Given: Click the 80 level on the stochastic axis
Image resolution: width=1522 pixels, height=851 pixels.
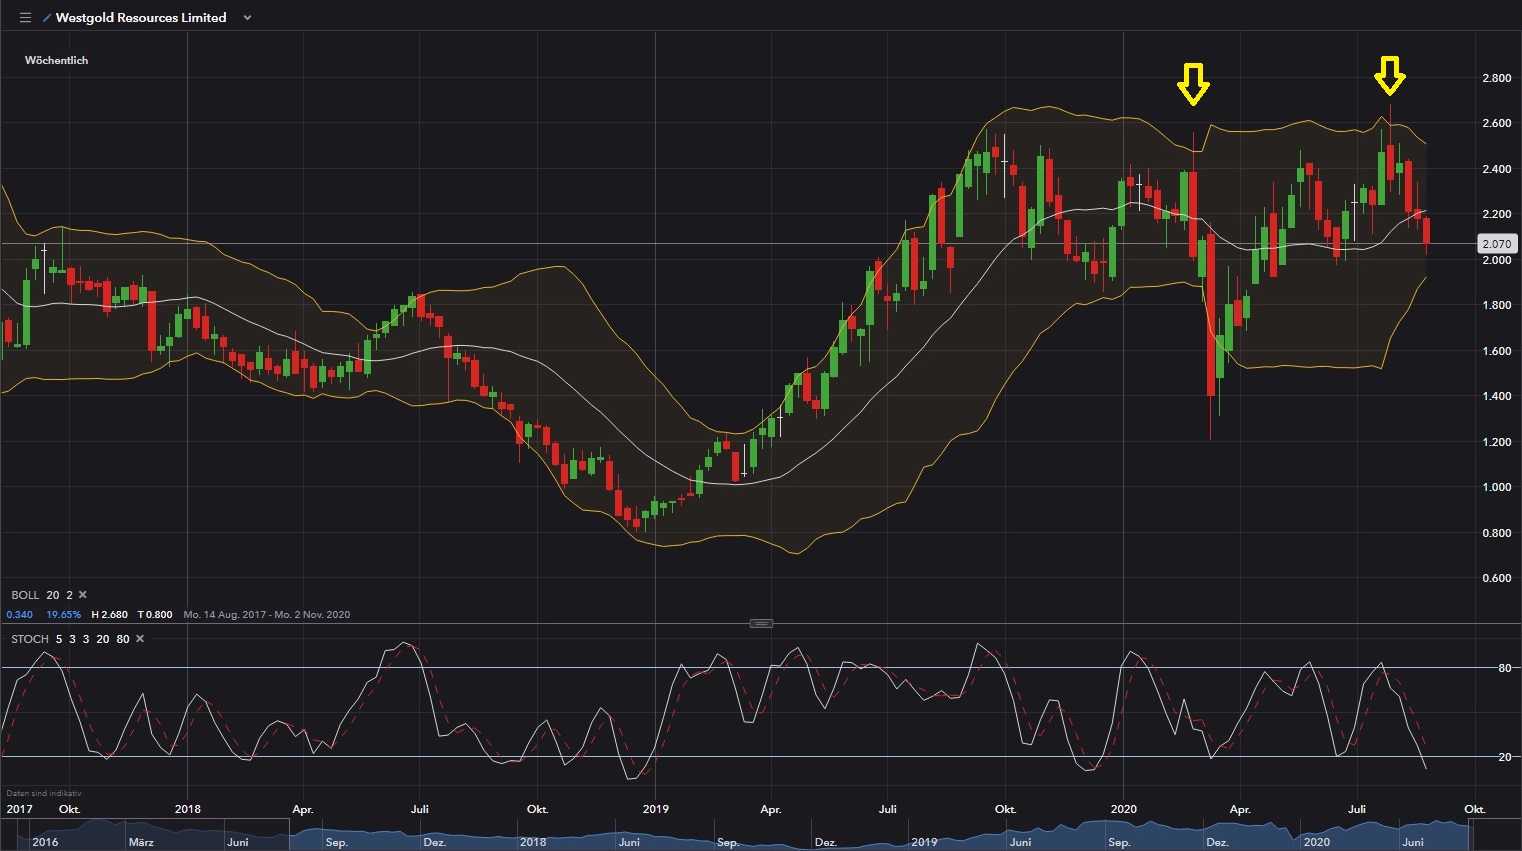Looking at the screenshot, I should click(x=1504, y=668).
